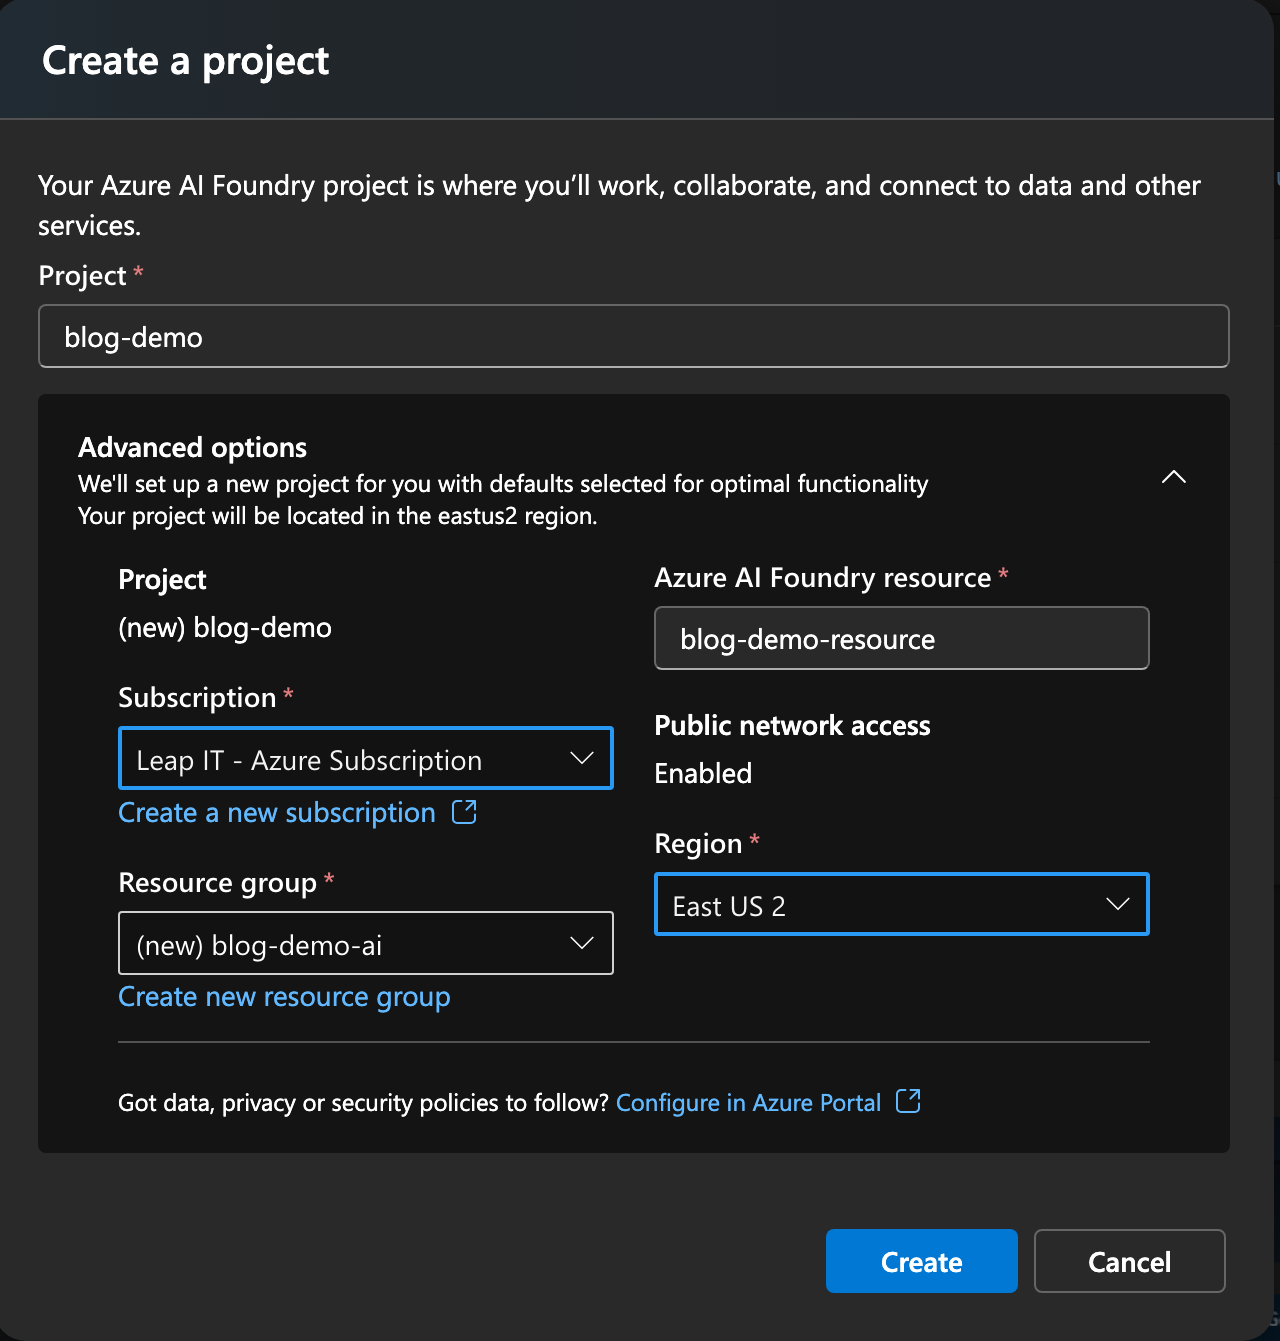The width and height of the screenshot is (1280, 1341).
Task: Open the Resource group dropdown
Action: (x=366, y=943)
